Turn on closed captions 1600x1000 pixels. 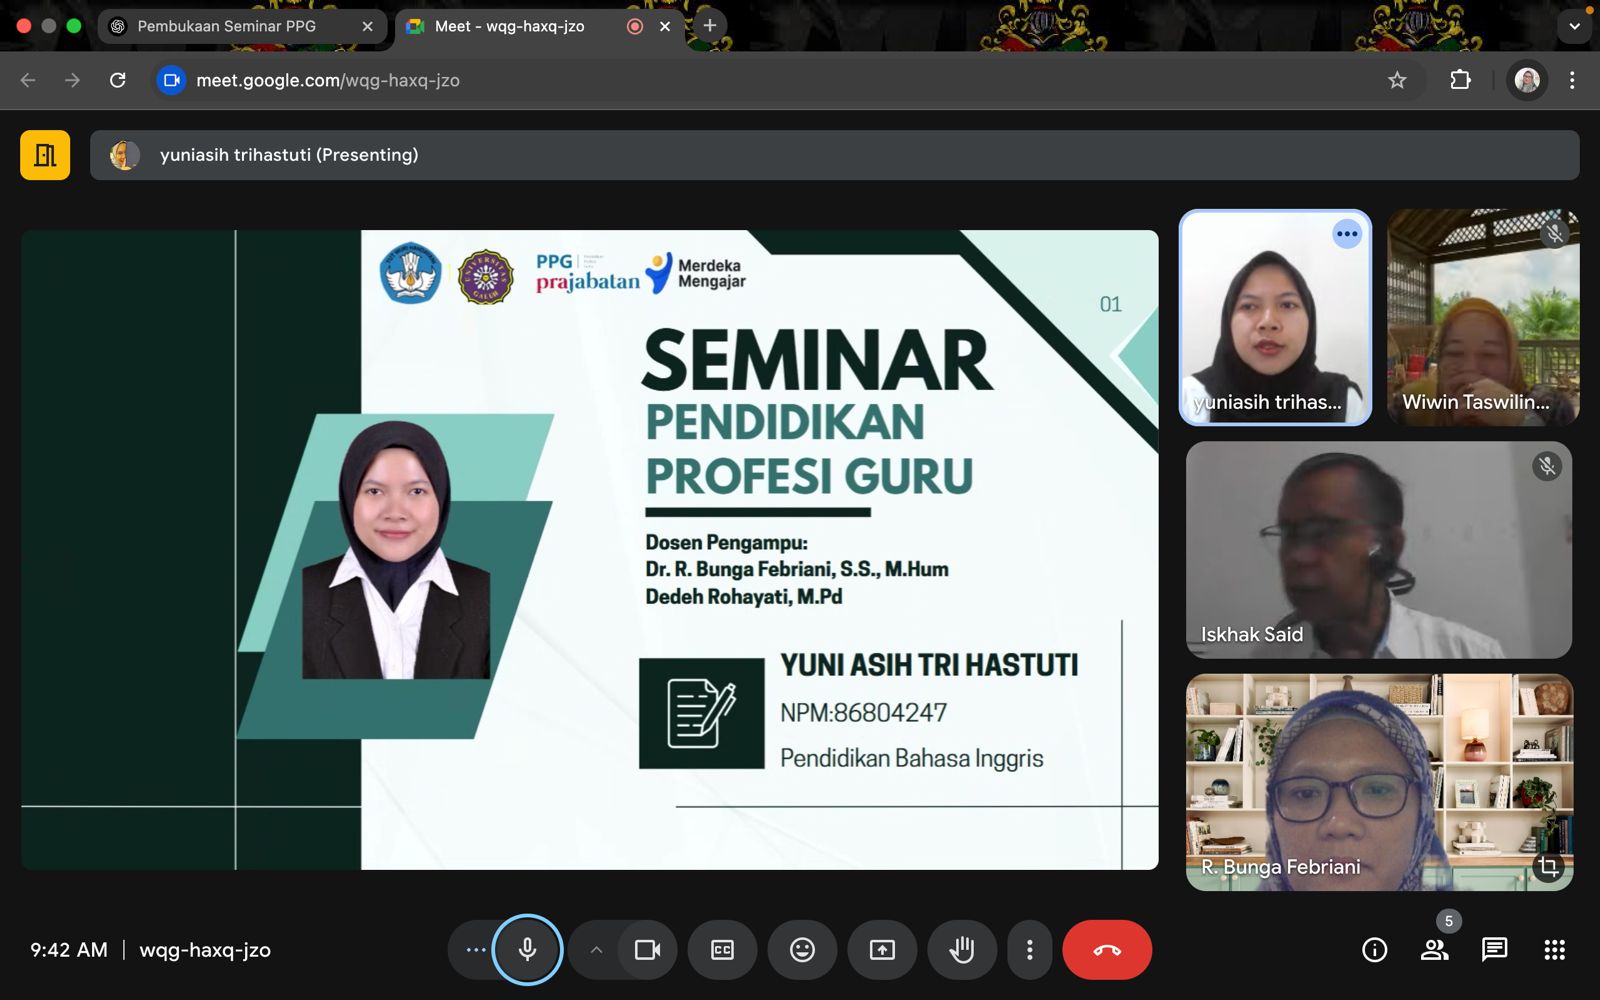tap(722, 950)
